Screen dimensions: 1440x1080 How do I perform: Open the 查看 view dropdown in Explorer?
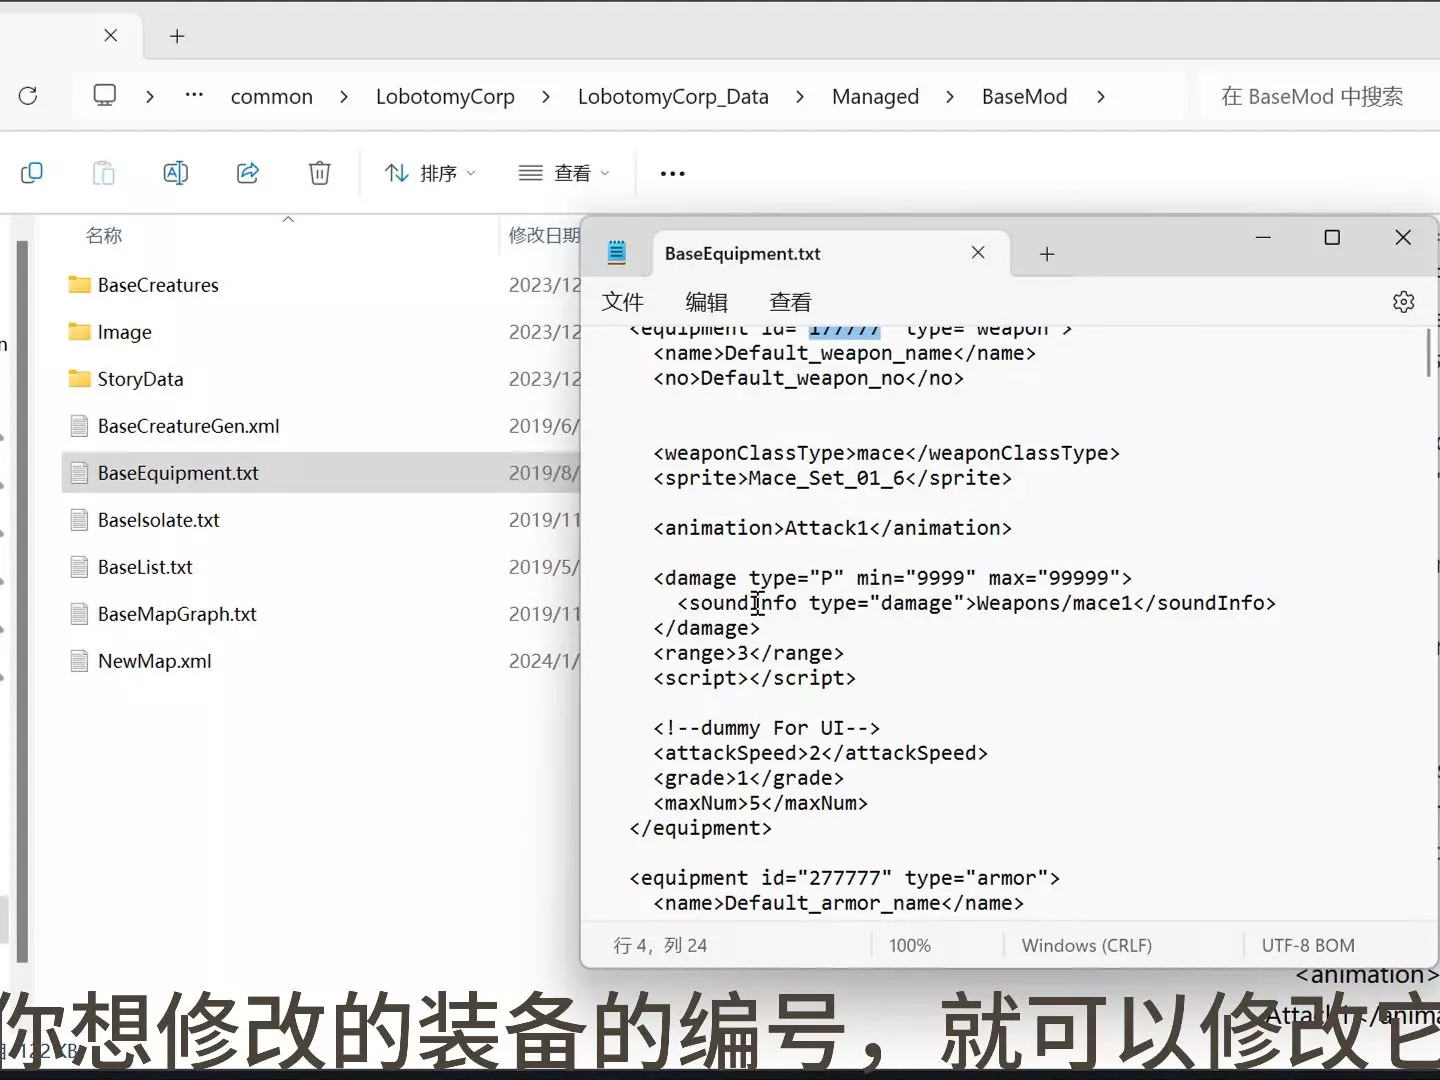564,173
